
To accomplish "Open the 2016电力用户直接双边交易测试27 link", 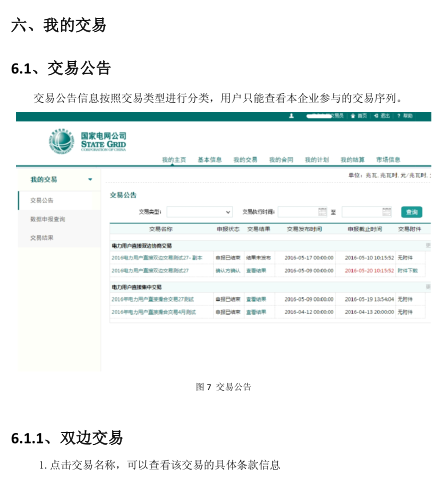I will pos(150,270).
